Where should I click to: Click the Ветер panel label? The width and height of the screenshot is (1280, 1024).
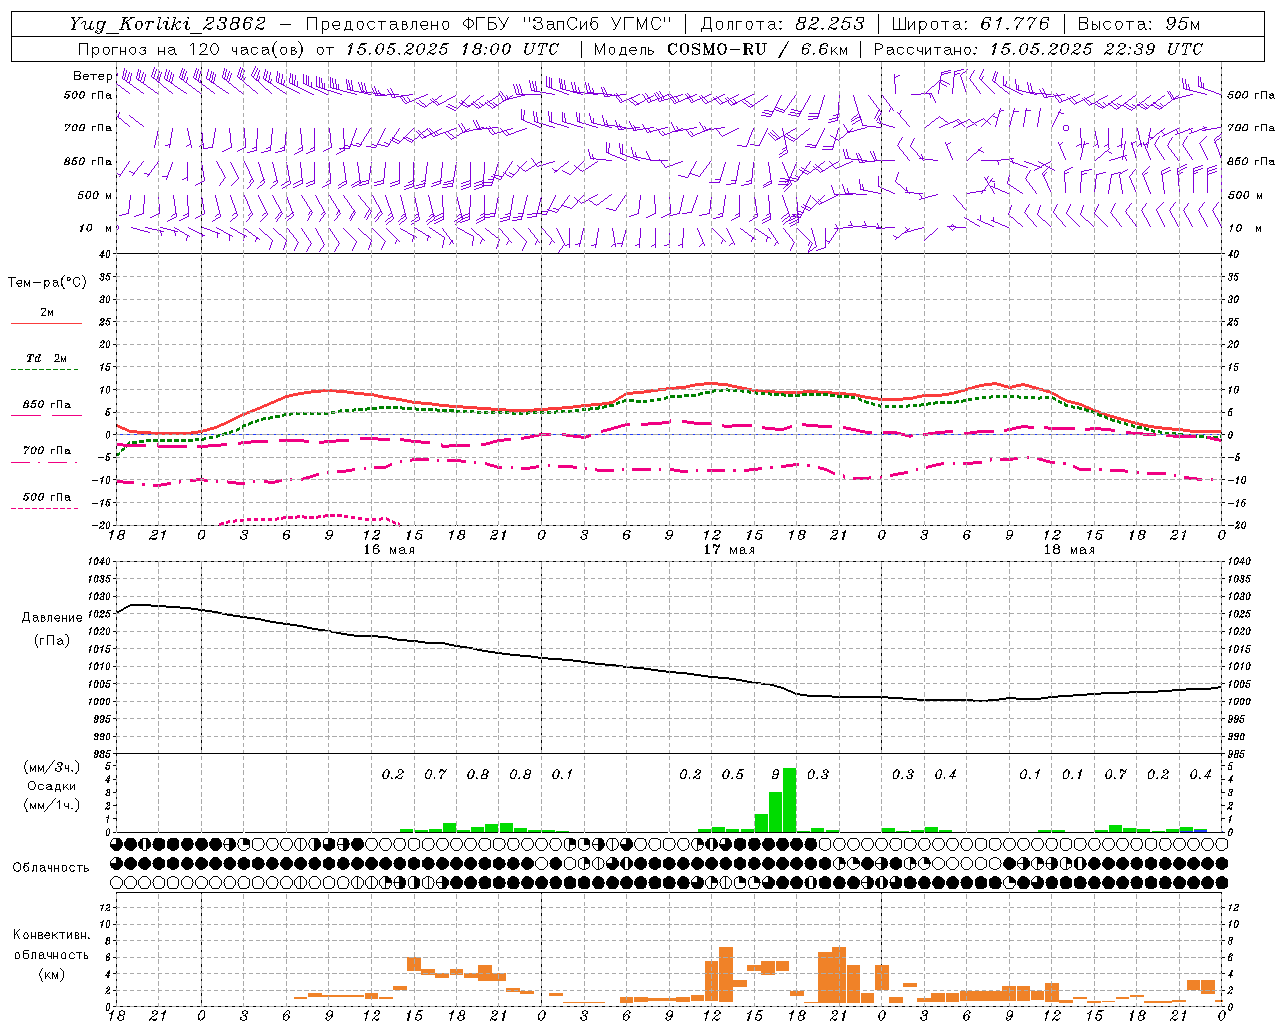pyautogui.click(x=92, y=76)
